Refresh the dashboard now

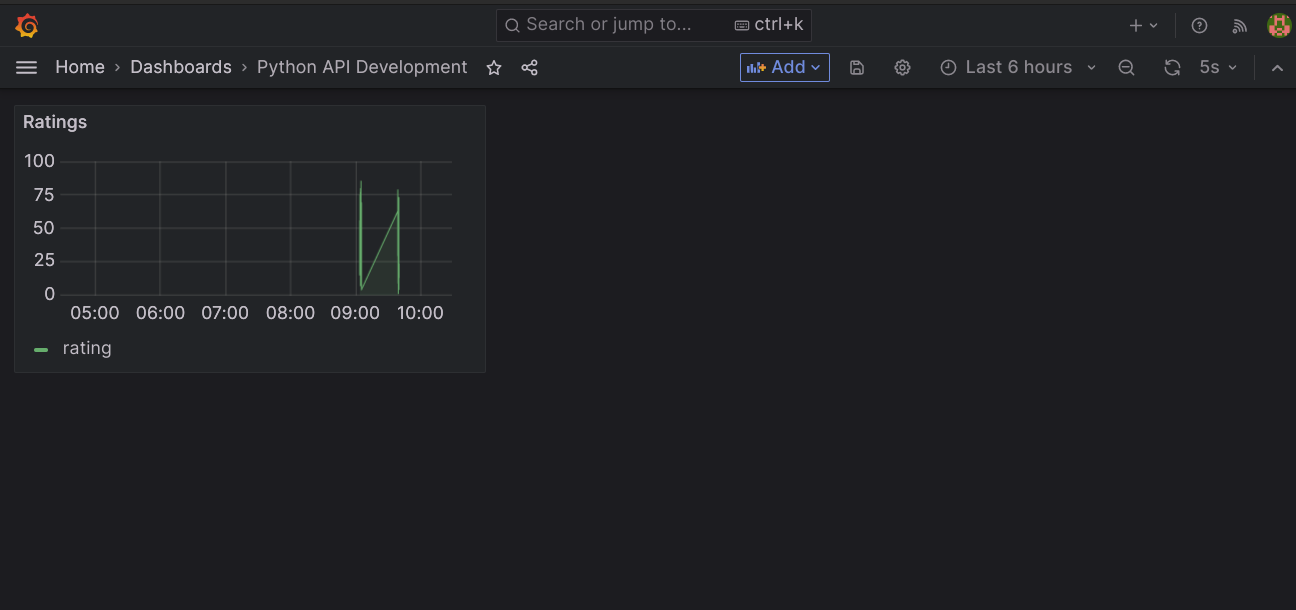pos(1172,67)
